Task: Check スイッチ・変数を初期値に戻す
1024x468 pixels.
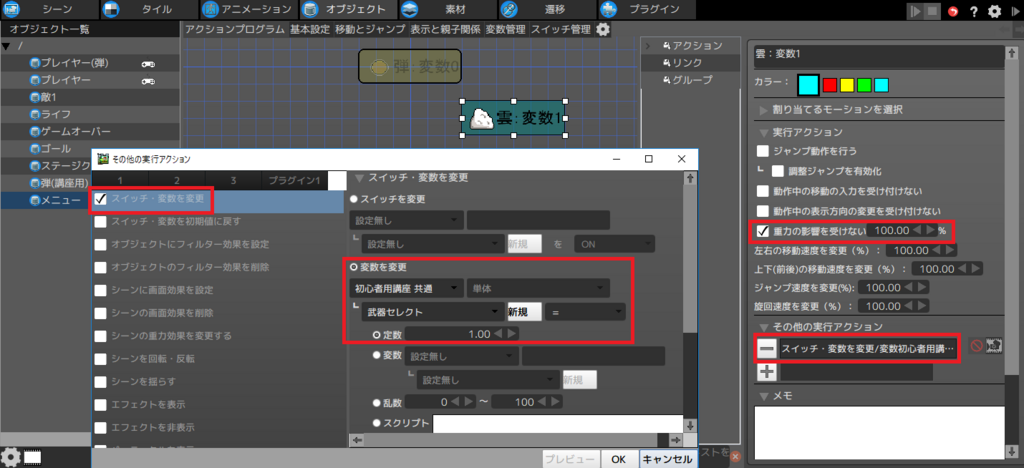Action: click(101, 222)
